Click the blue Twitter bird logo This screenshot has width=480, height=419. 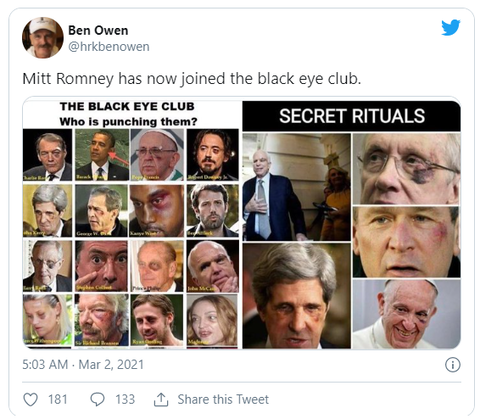pos(451,27)
